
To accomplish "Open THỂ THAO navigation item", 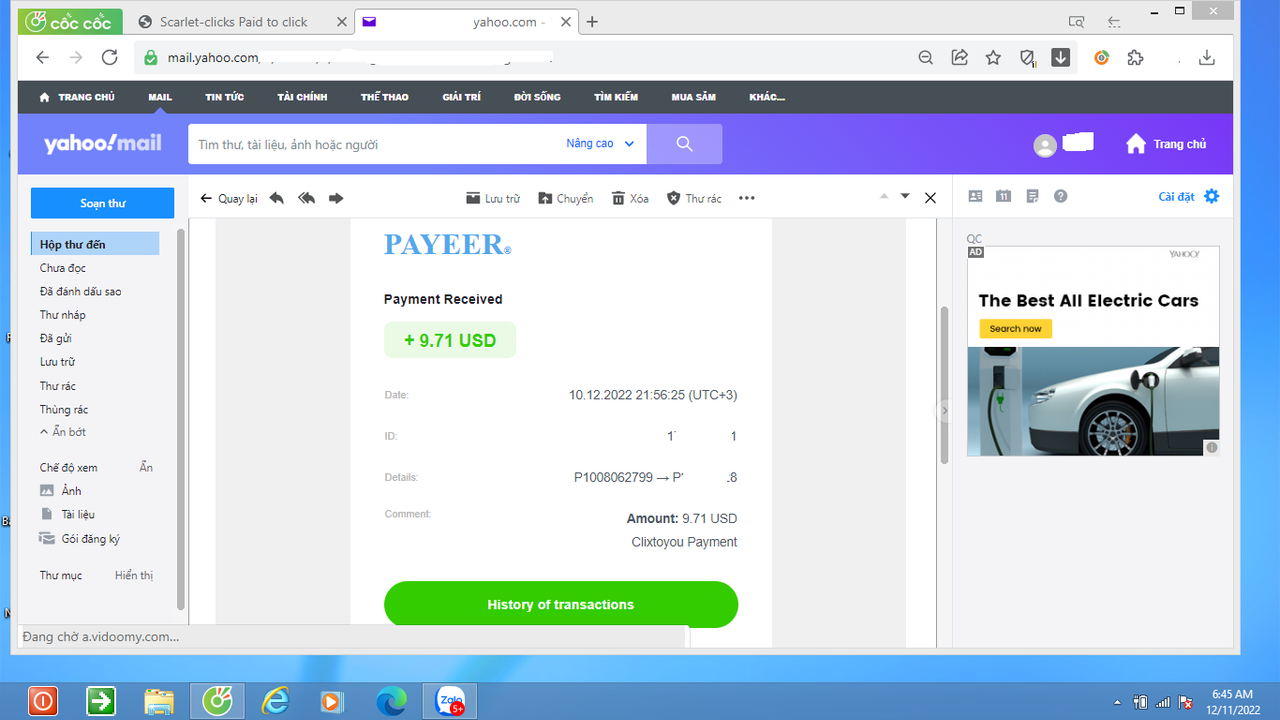I will click(x=384, y=97).
